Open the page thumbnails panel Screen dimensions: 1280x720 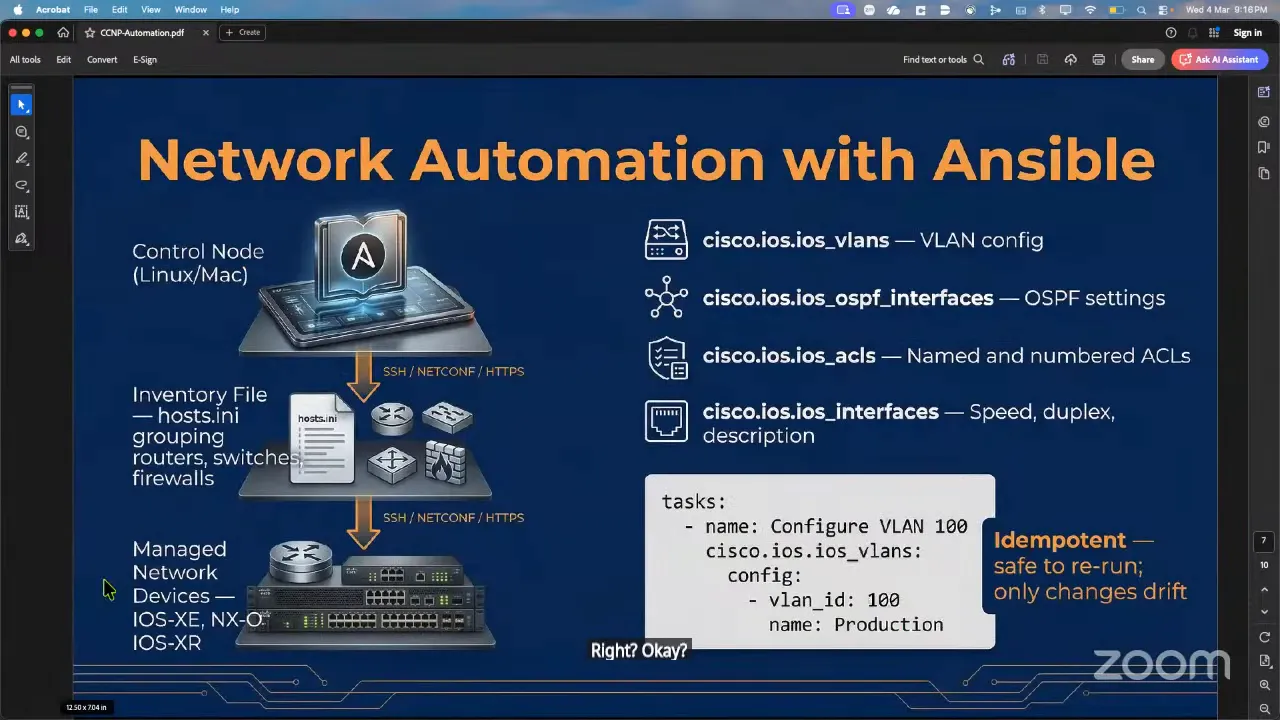tap(1264, 171)
